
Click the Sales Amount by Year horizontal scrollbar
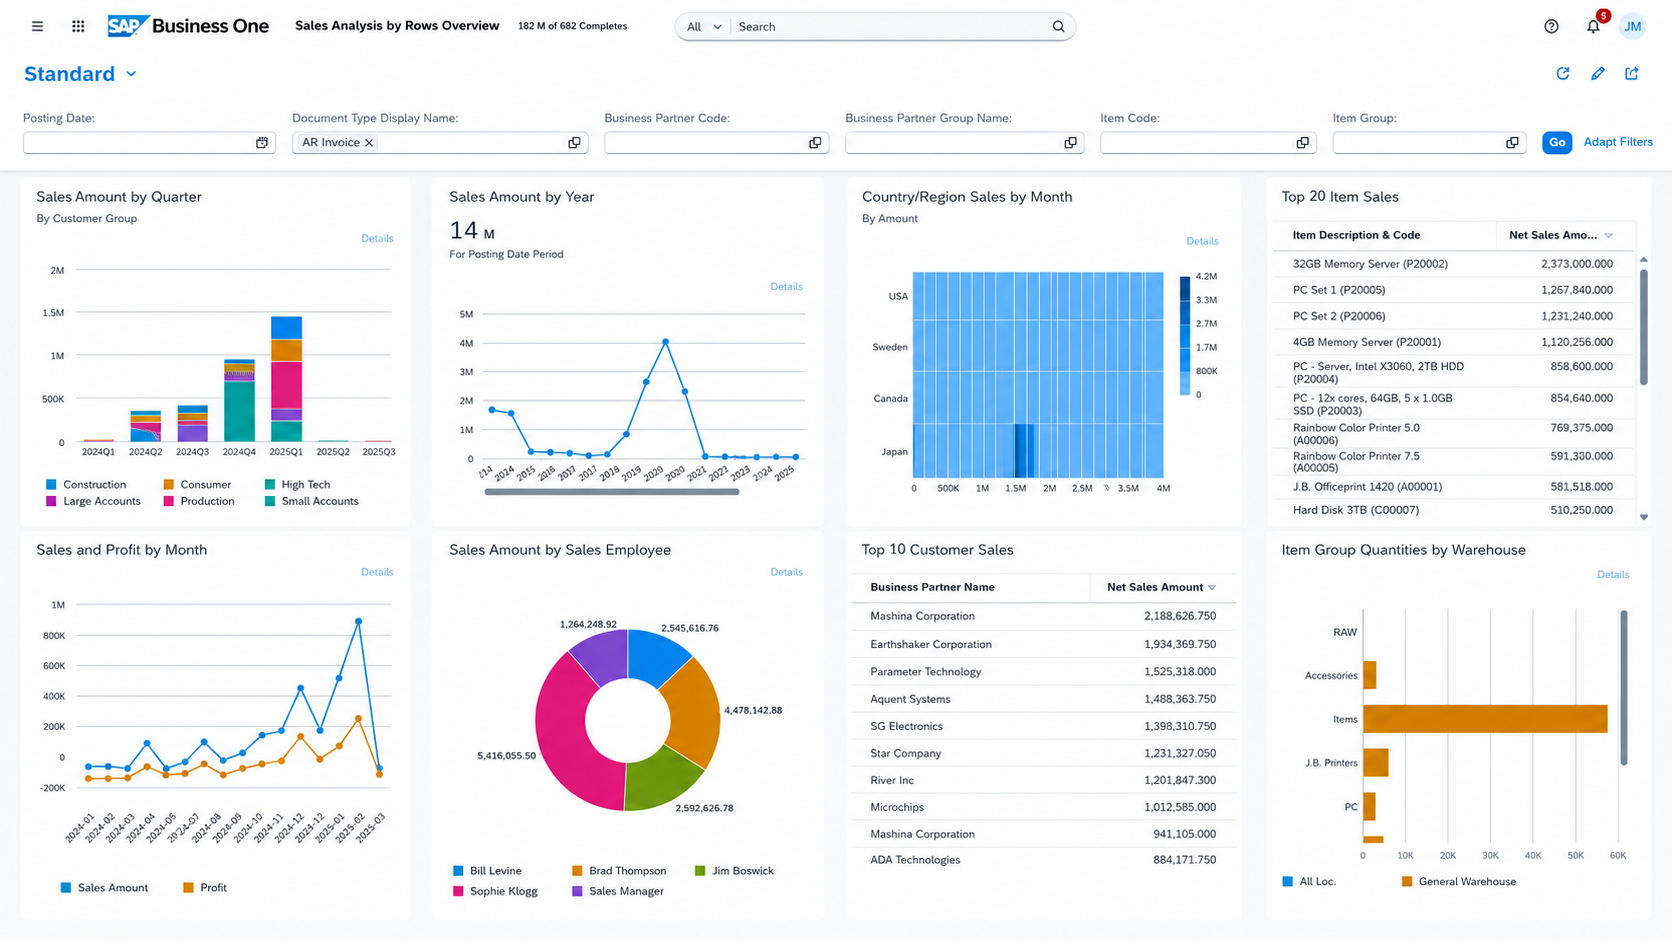coord(612,492)
